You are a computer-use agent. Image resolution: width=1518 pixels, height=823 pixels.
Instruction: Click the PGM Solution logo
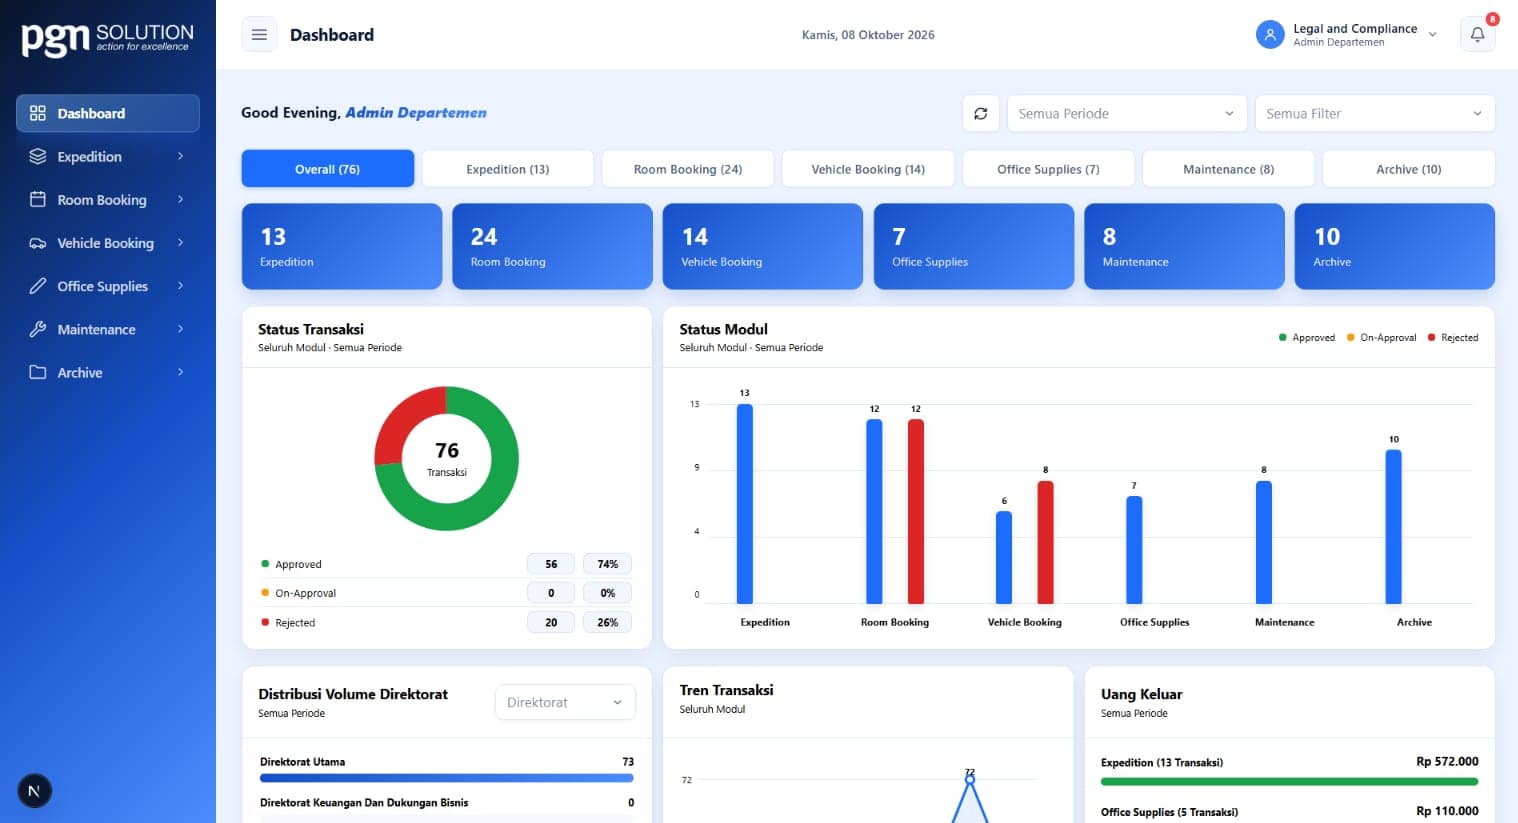pos(107,39)
